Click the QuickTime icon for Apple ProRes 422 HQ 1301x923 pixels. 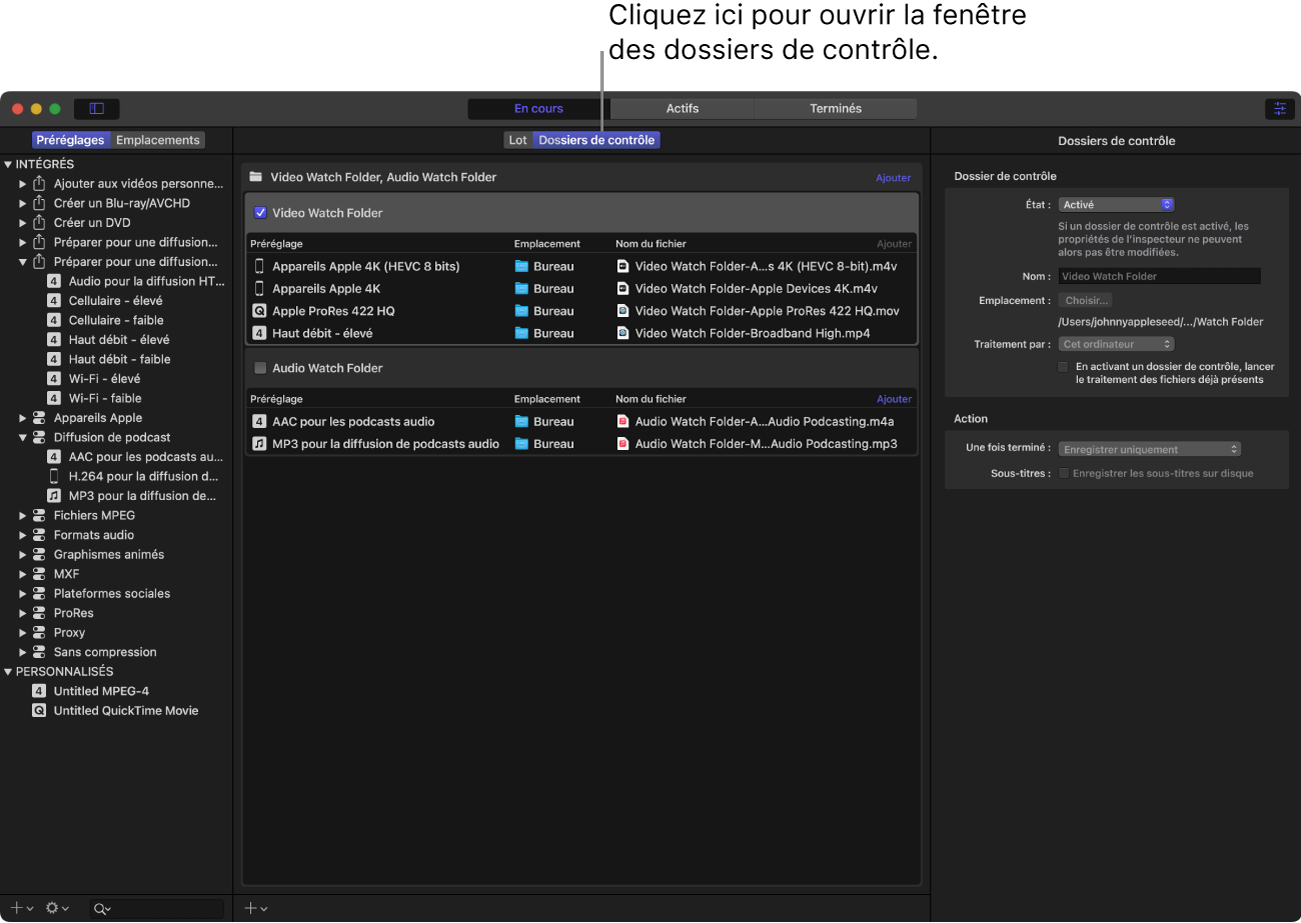click(260, 310)
